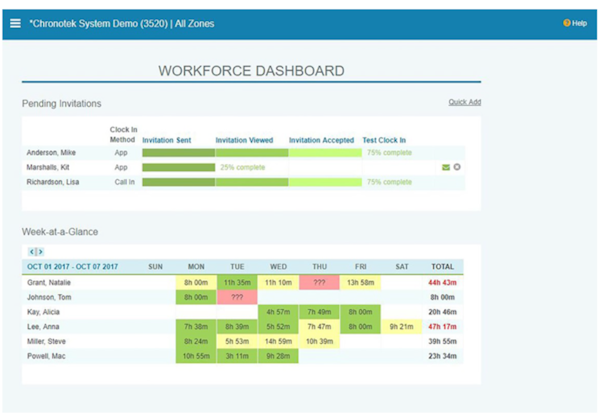
Task: Click Lee, Anna 8h 39m cell
Action: [237, 327]
